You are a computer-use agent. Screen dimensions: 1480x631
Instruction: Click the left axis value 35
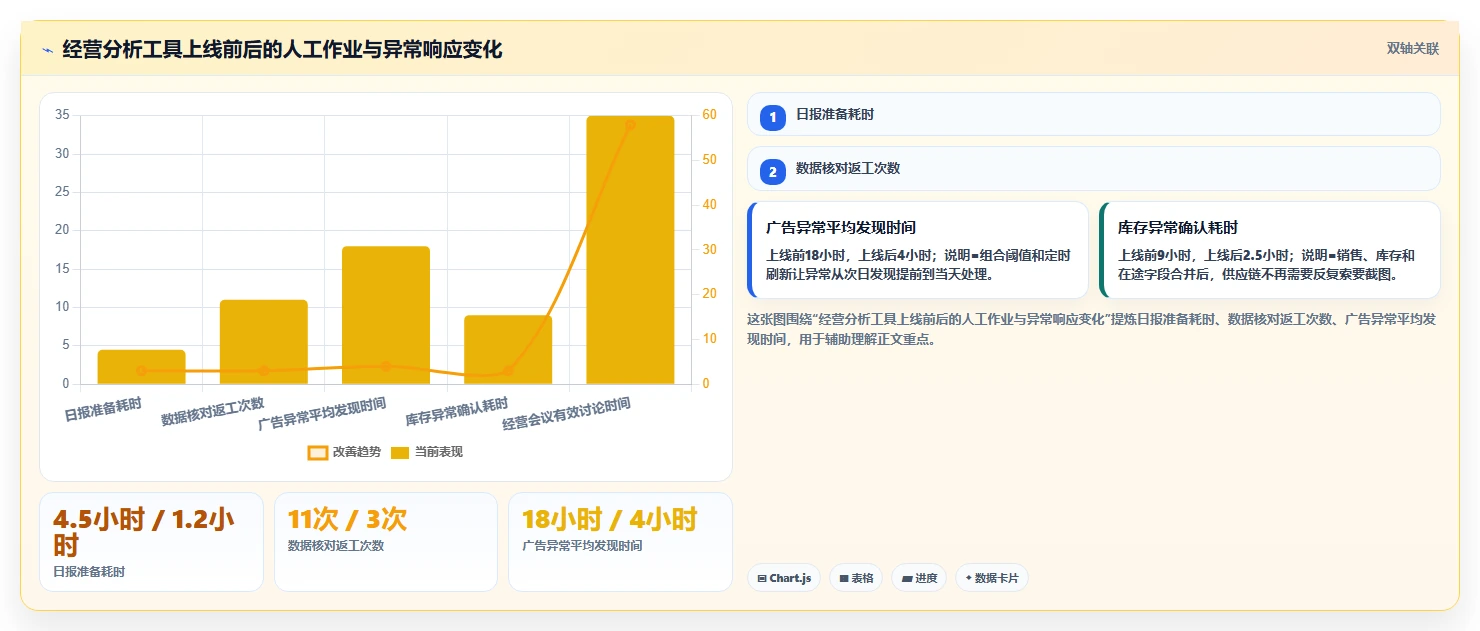[62, 115]
